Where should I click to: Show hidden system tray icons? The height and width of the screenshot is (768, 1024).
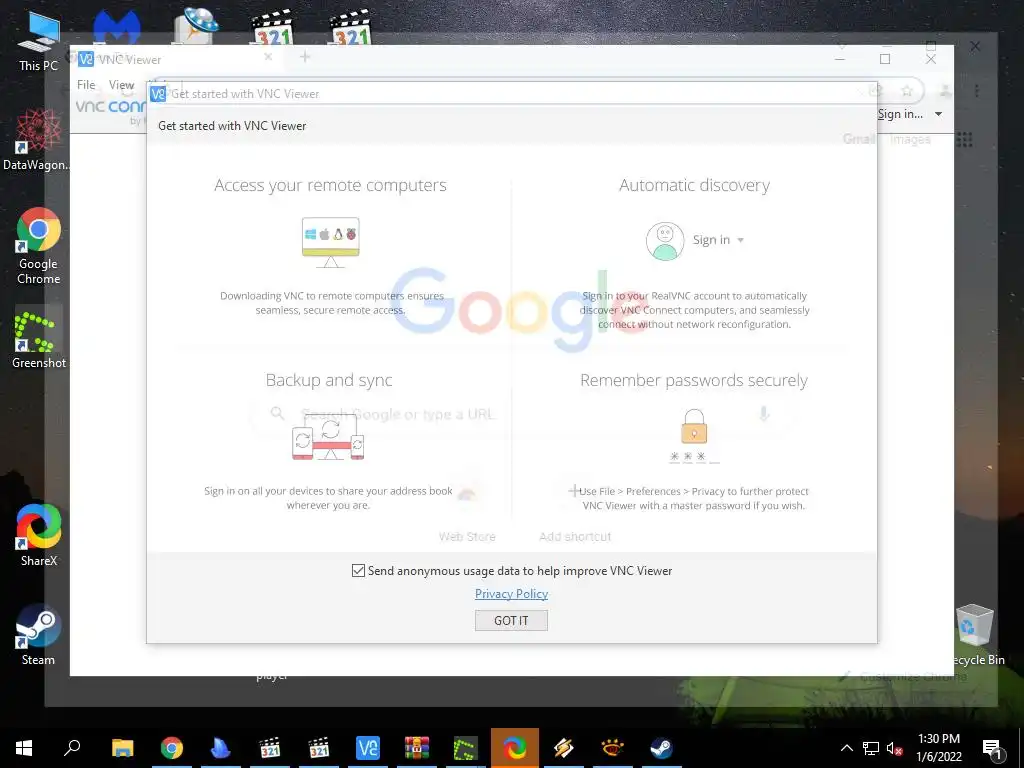[846, 748]
